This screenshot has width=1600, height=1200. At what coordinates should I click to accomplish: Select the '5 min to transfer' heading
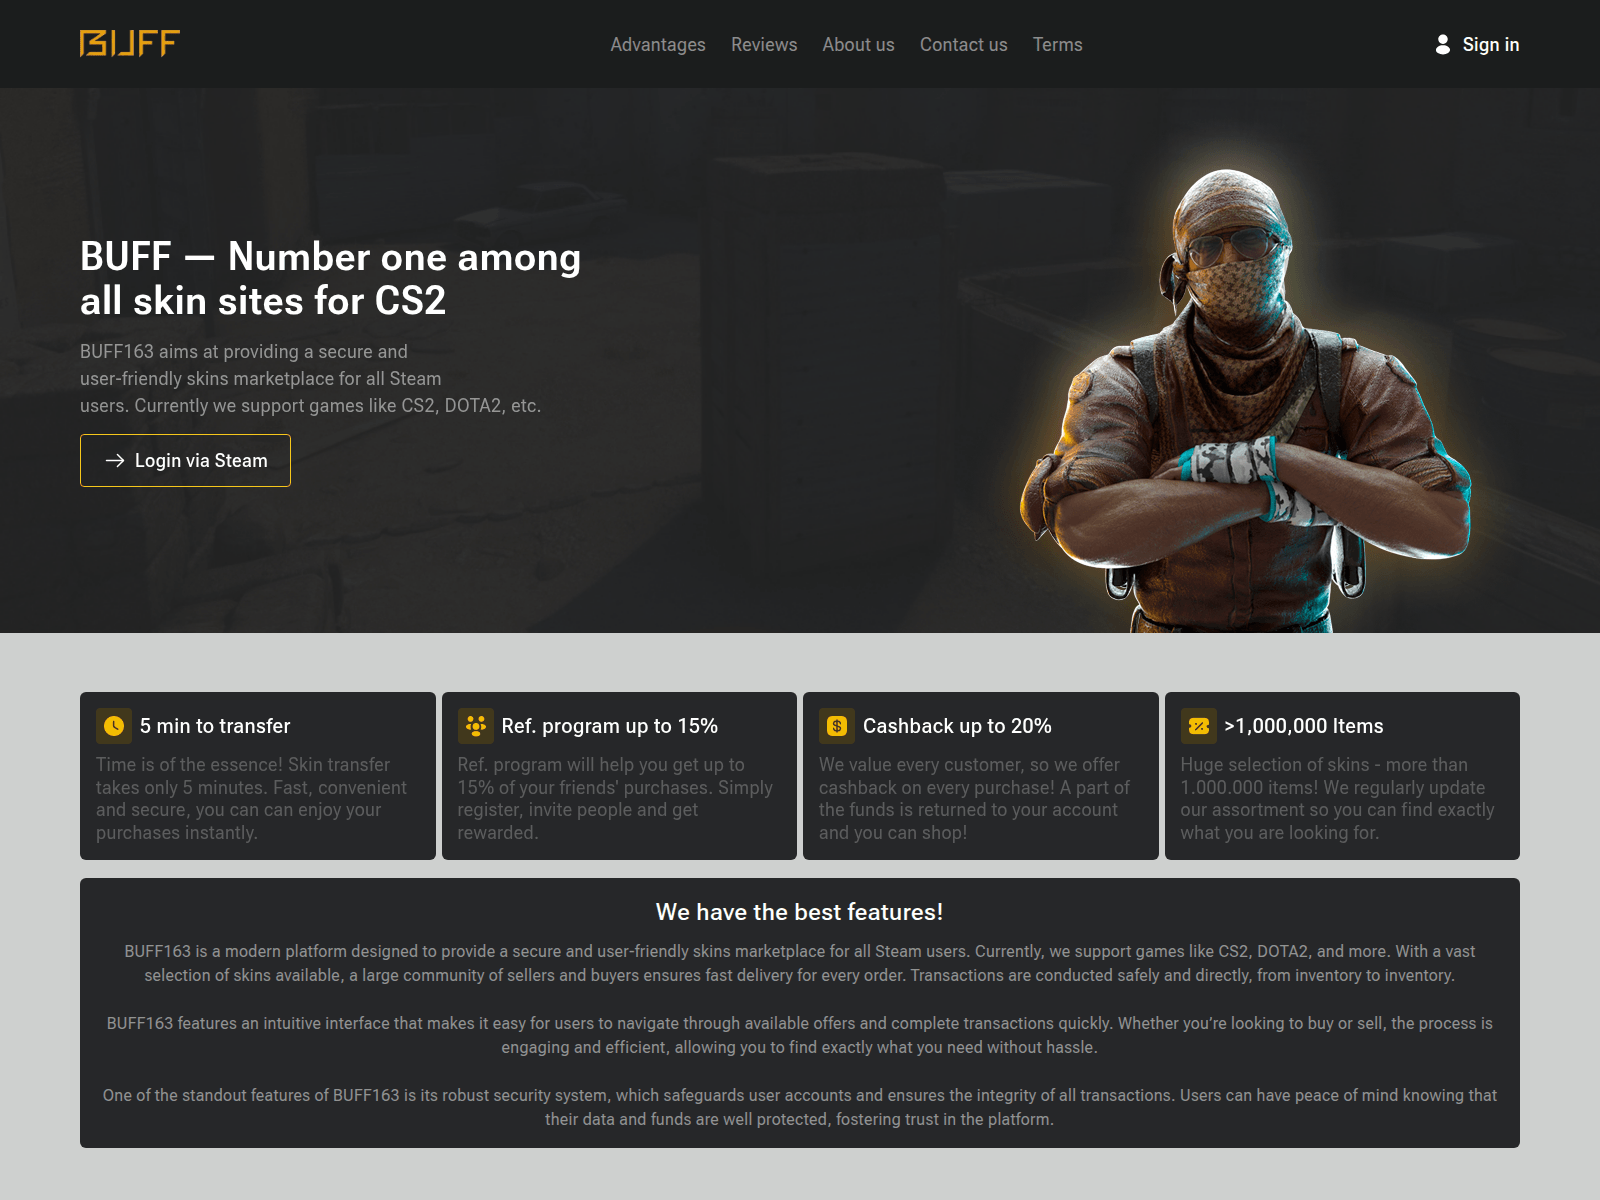(215, 726)
